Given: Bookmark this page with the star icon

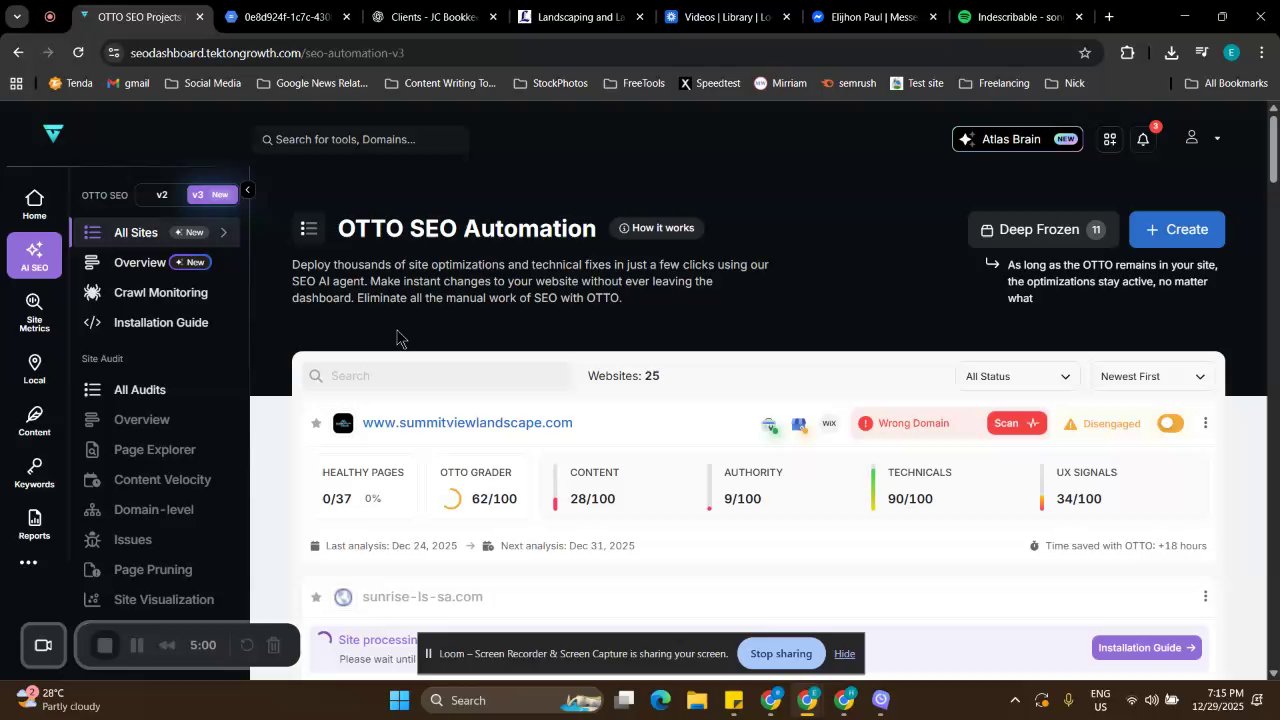Looking at the screenshot, I should tap(1085, 53).
